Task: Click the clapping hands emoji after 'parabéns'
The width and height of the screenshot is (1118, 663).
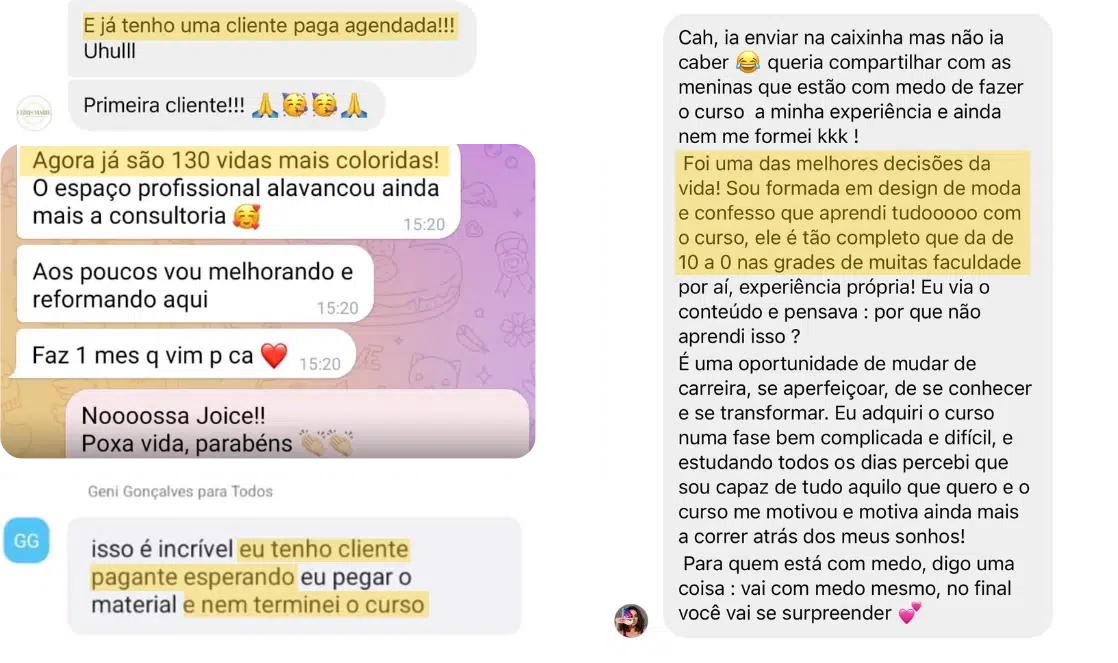Action: [x=327, y=443]
